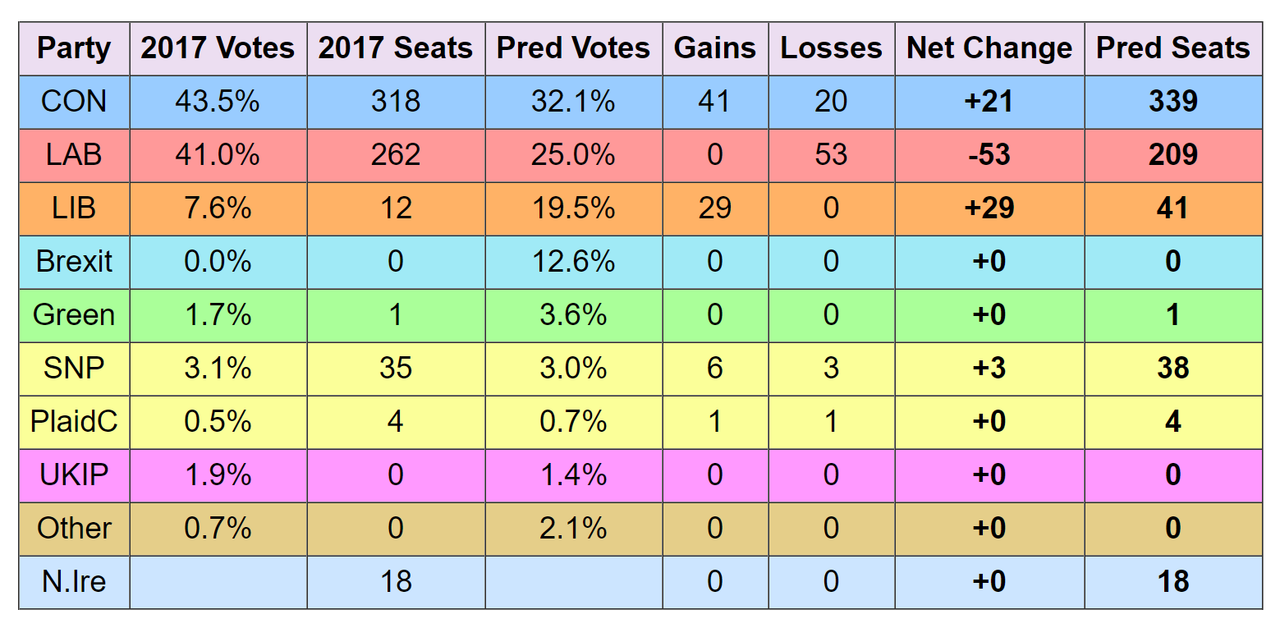The image size is (1280, 623).
Task: Click the LIB predicted votes 19.5%
Action: point(573,208)
